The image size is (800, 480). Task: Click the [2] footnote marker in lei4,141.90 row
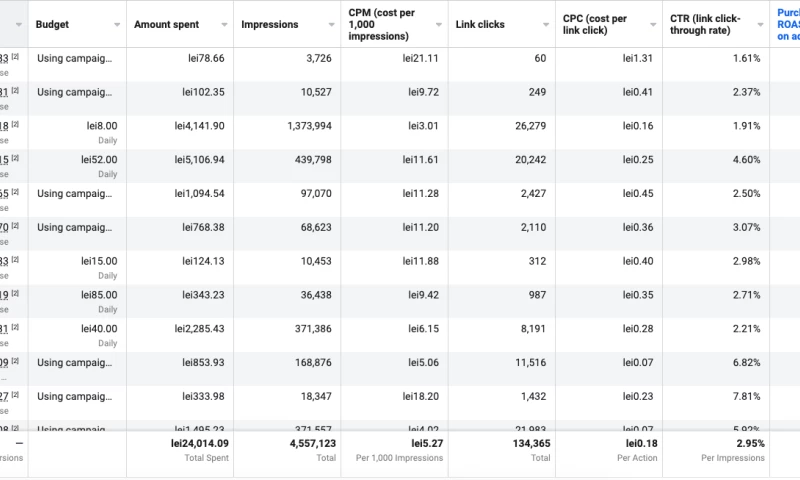[16, 126]
